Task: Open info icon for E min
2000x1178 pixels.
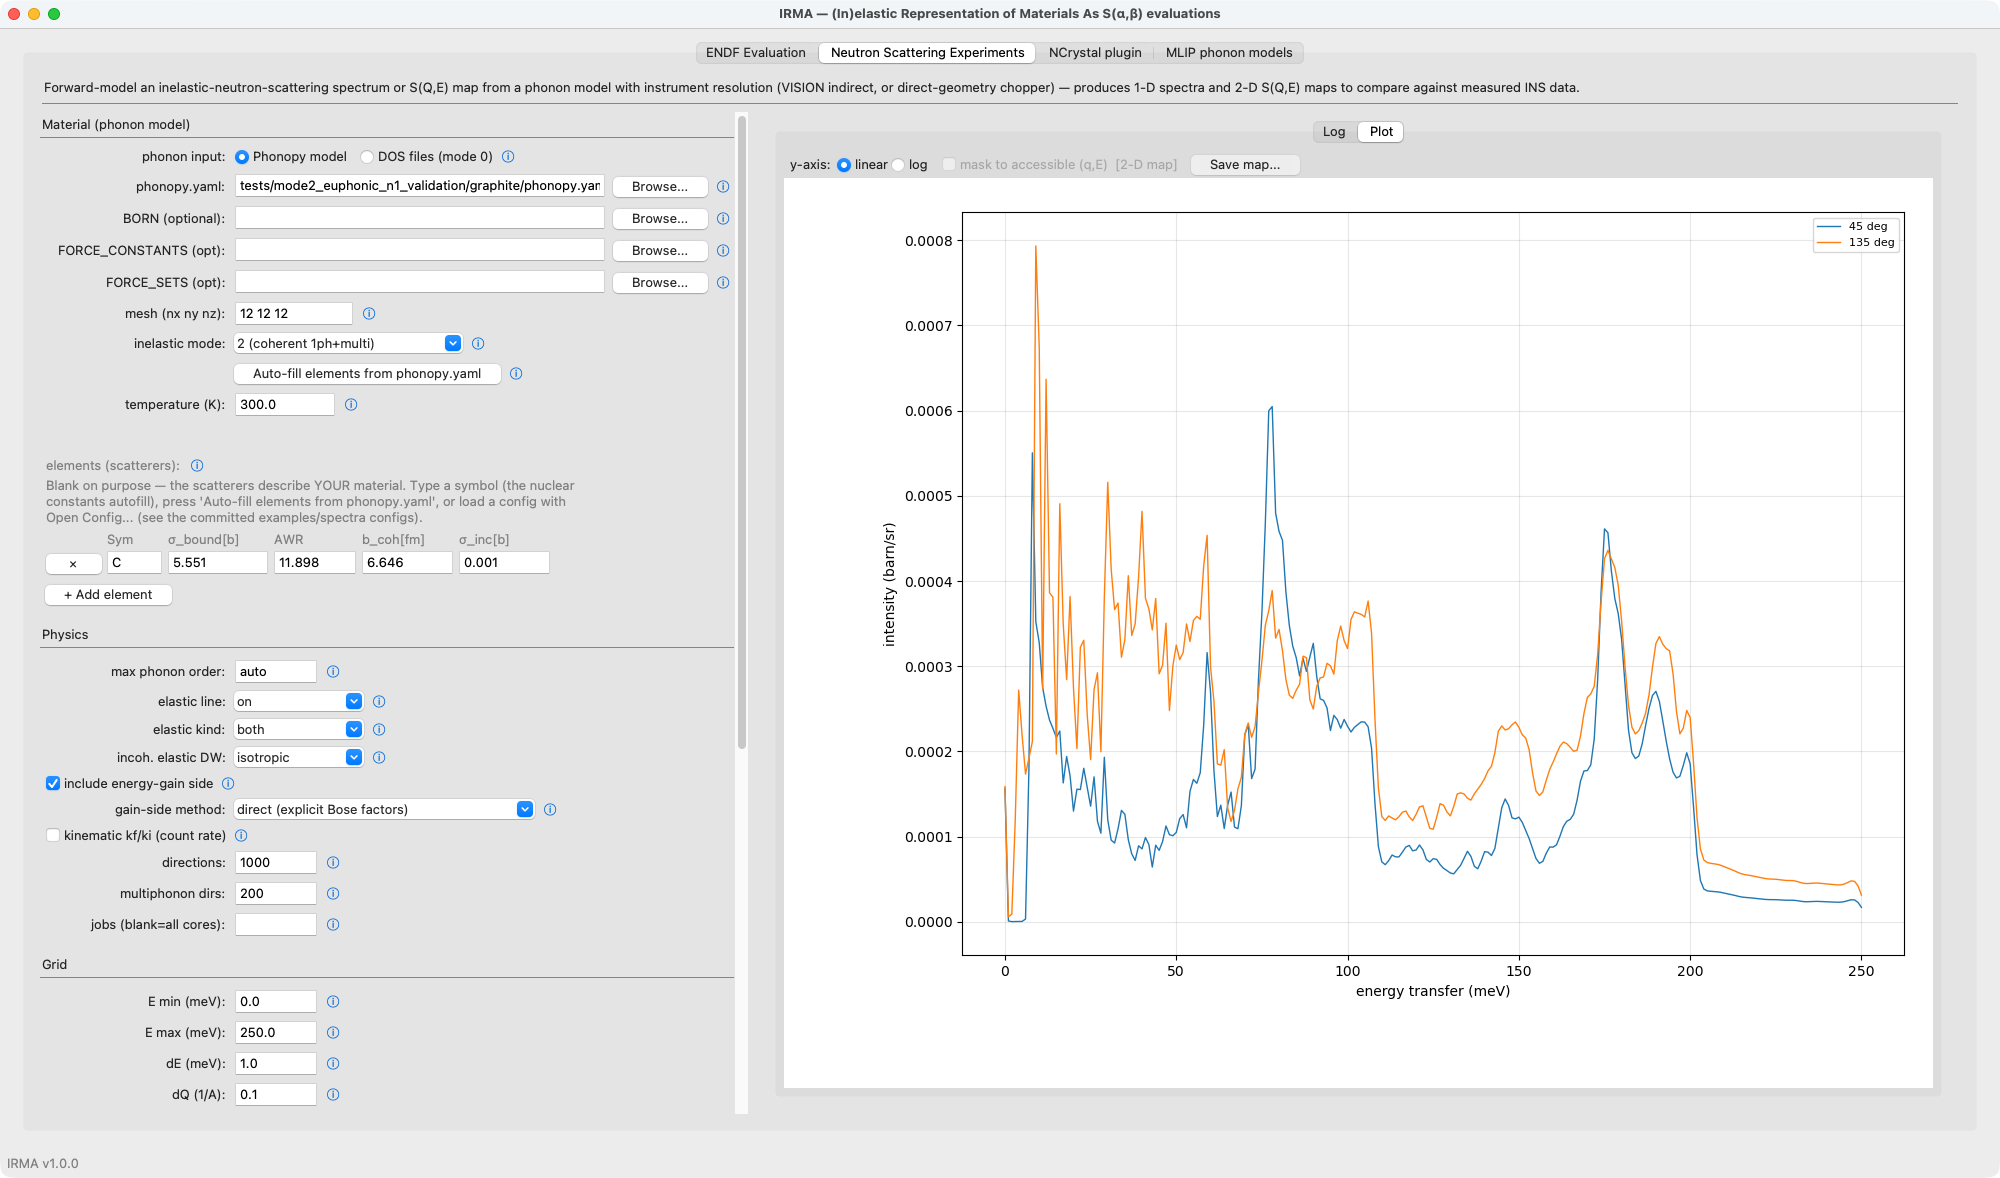Action: (333, 1002)
